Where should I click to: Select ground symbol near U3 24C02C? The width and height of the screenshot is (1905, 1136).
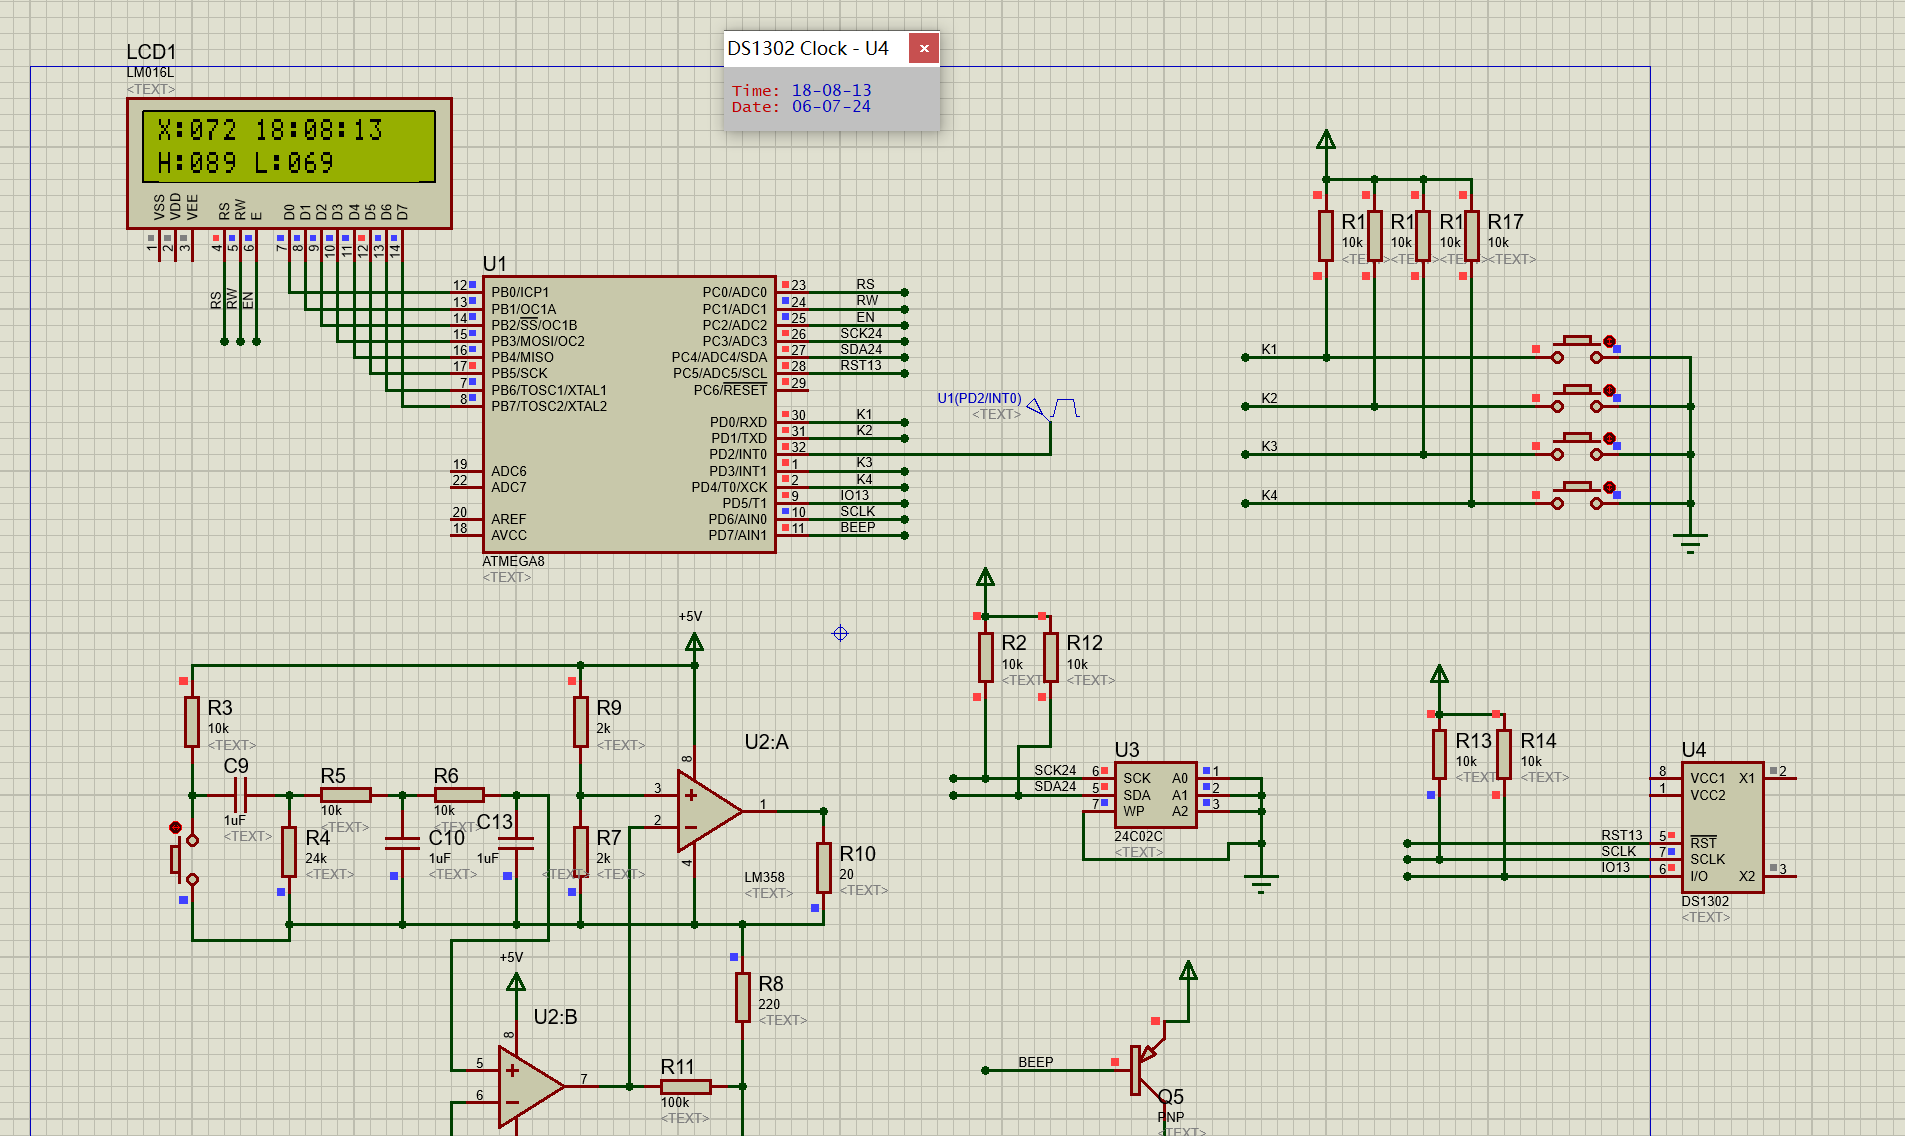[x=1261, y=883]
